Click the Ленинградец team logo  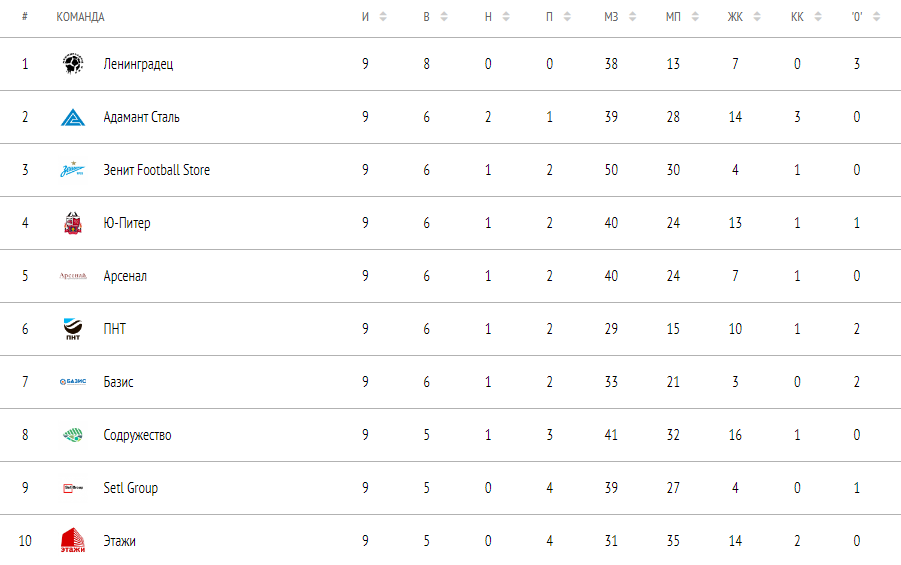tap(73, 64)
